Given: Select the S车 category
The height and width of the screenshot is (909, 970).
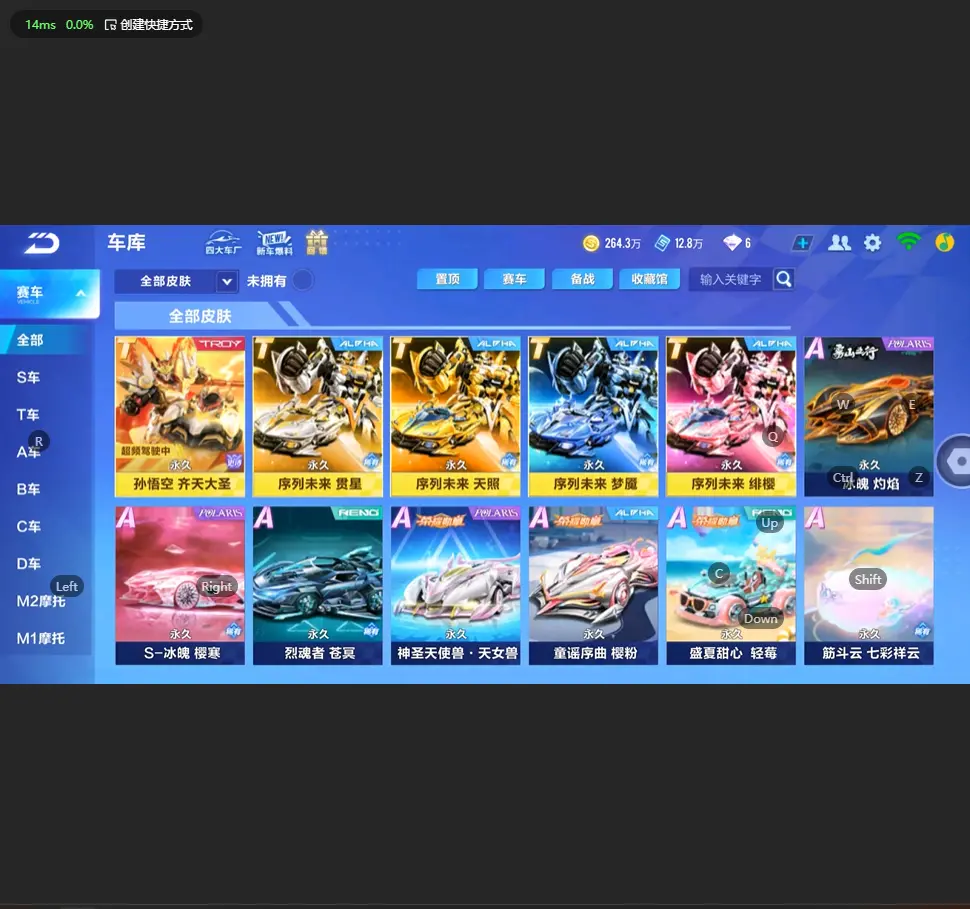Looking at the screenshot, I should click(x=28, y=377).
